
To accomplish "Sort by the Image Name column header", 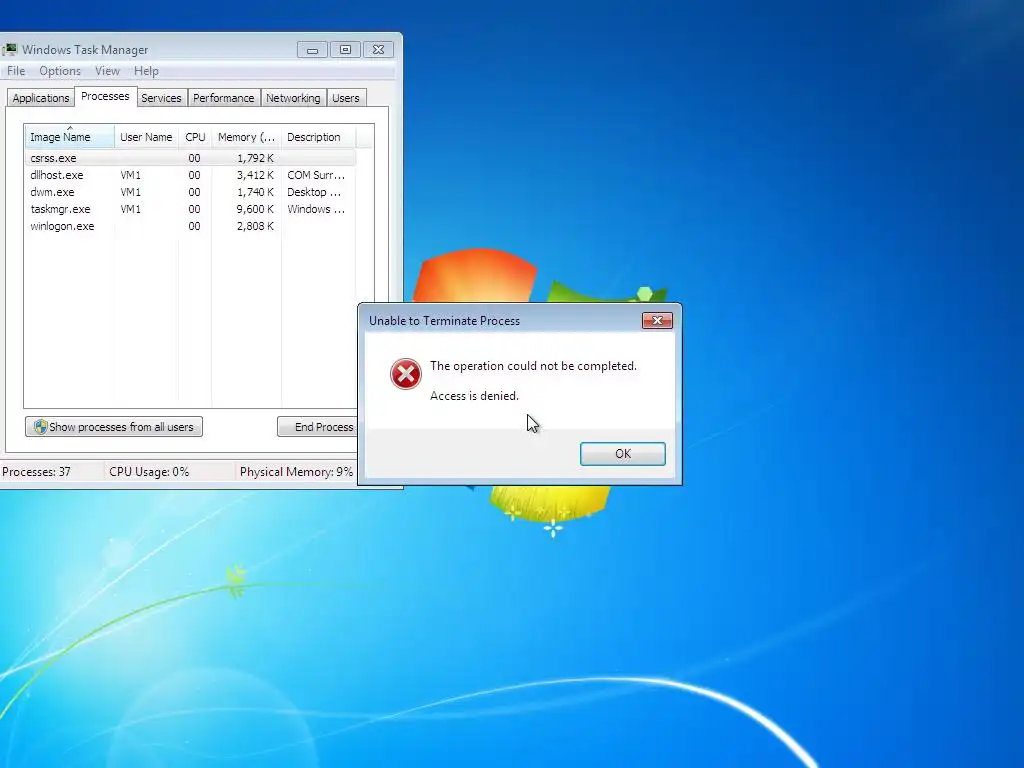I will point(70,137).
